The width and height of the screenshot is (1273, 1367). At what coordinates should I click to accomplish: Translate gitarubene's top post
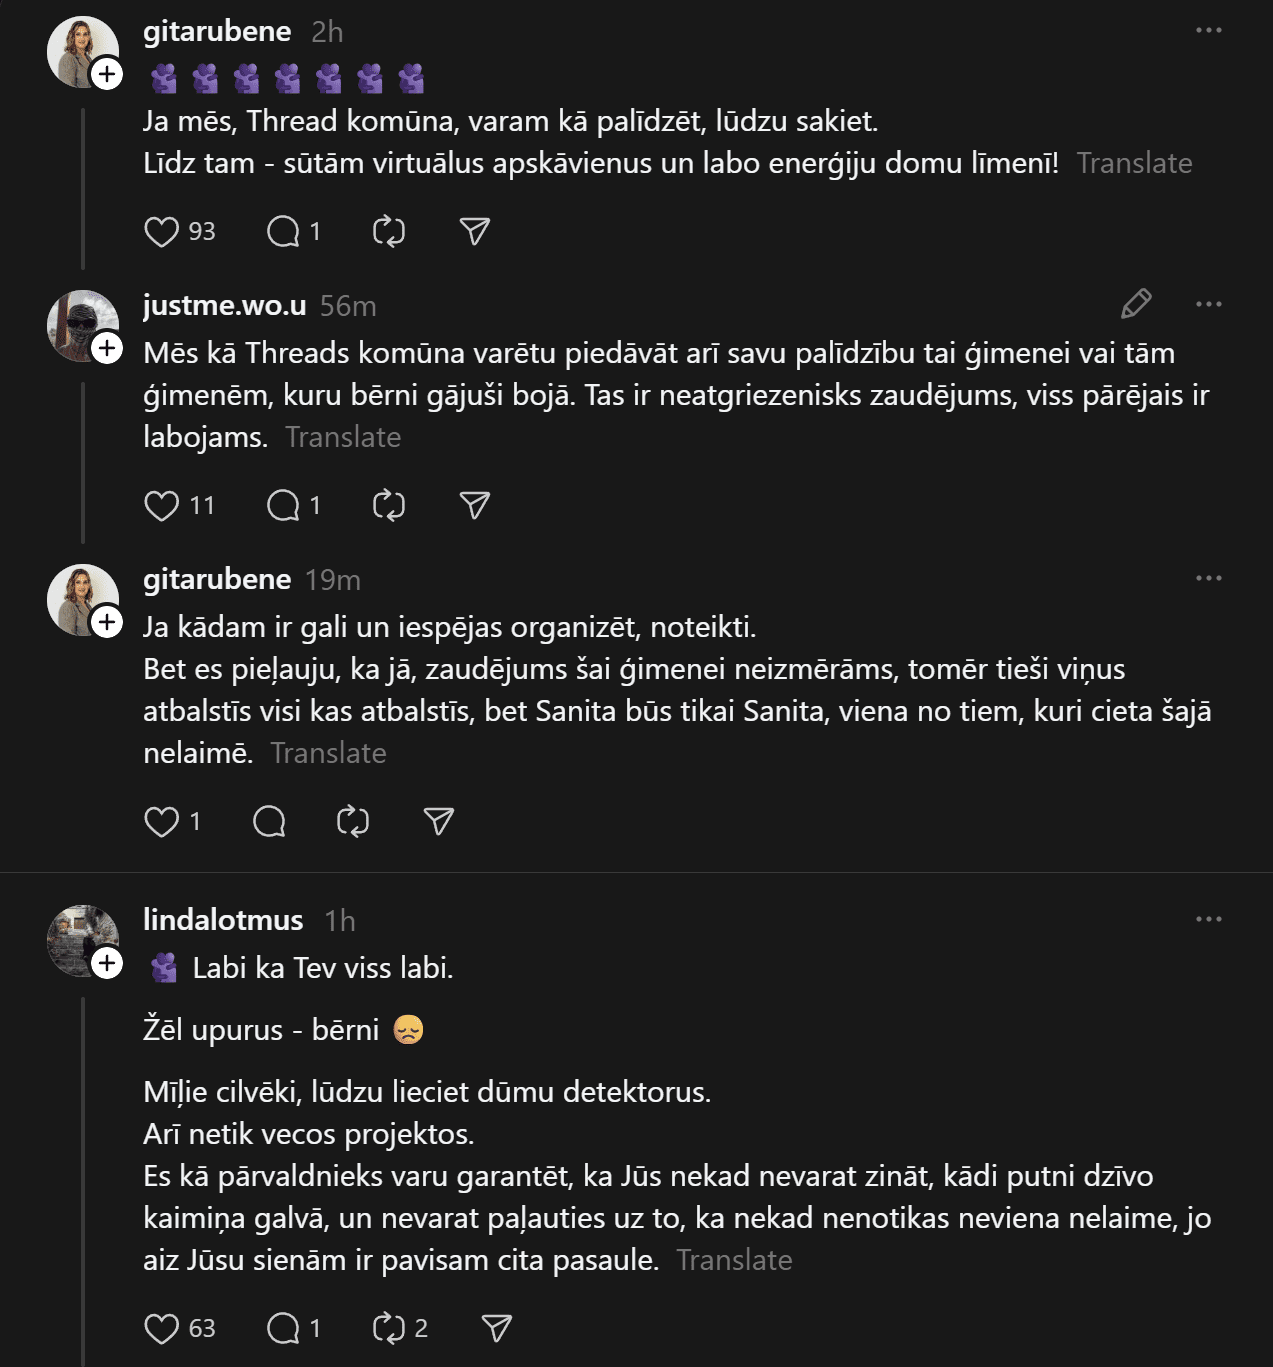pos(1134,163)
